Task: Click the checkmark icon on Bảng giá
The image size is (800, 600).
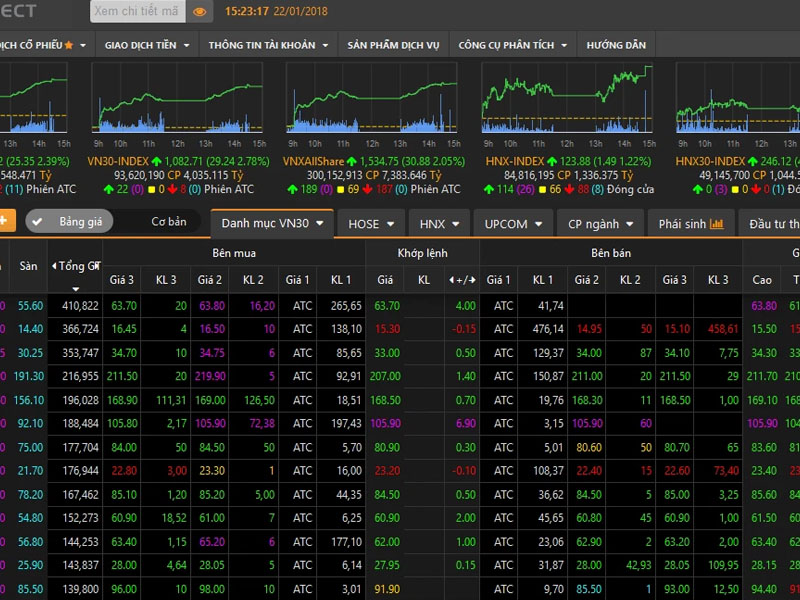Action: [x=37, y=222]
